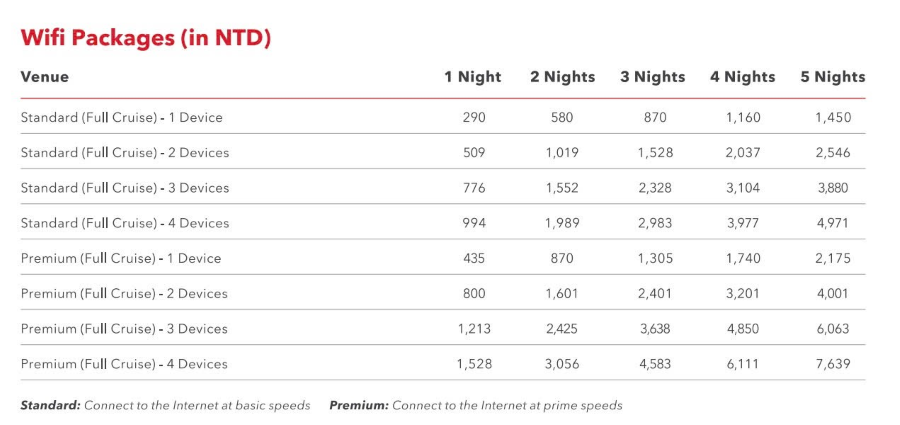Click the Wifi Packages (in NTD) heading
900x425 pixels.
(x=146, y=38)
